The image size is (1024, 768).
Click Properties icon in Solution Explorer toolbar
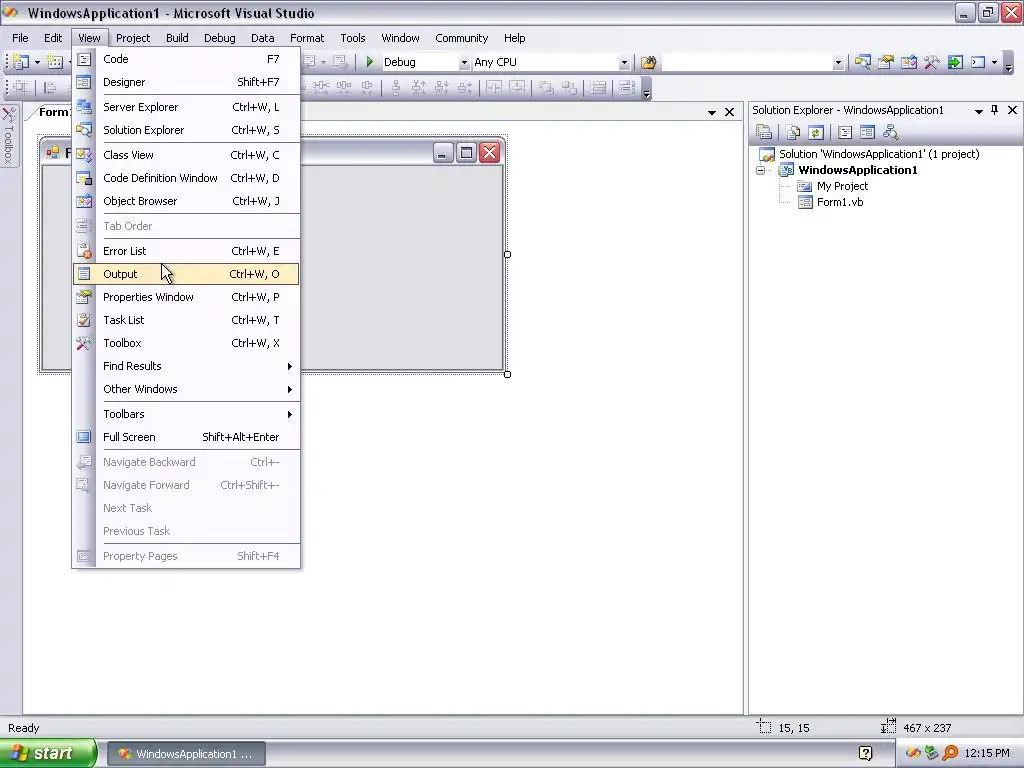point(763,133)
